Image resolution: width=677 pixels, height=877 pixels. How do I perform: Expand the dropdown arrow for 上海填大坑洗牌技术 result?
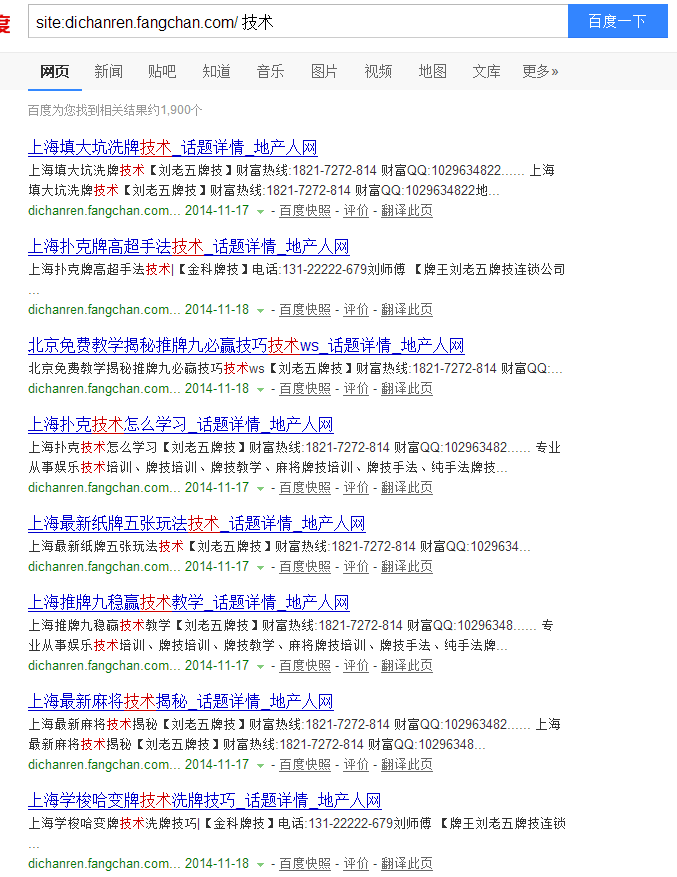coord(260,211)
